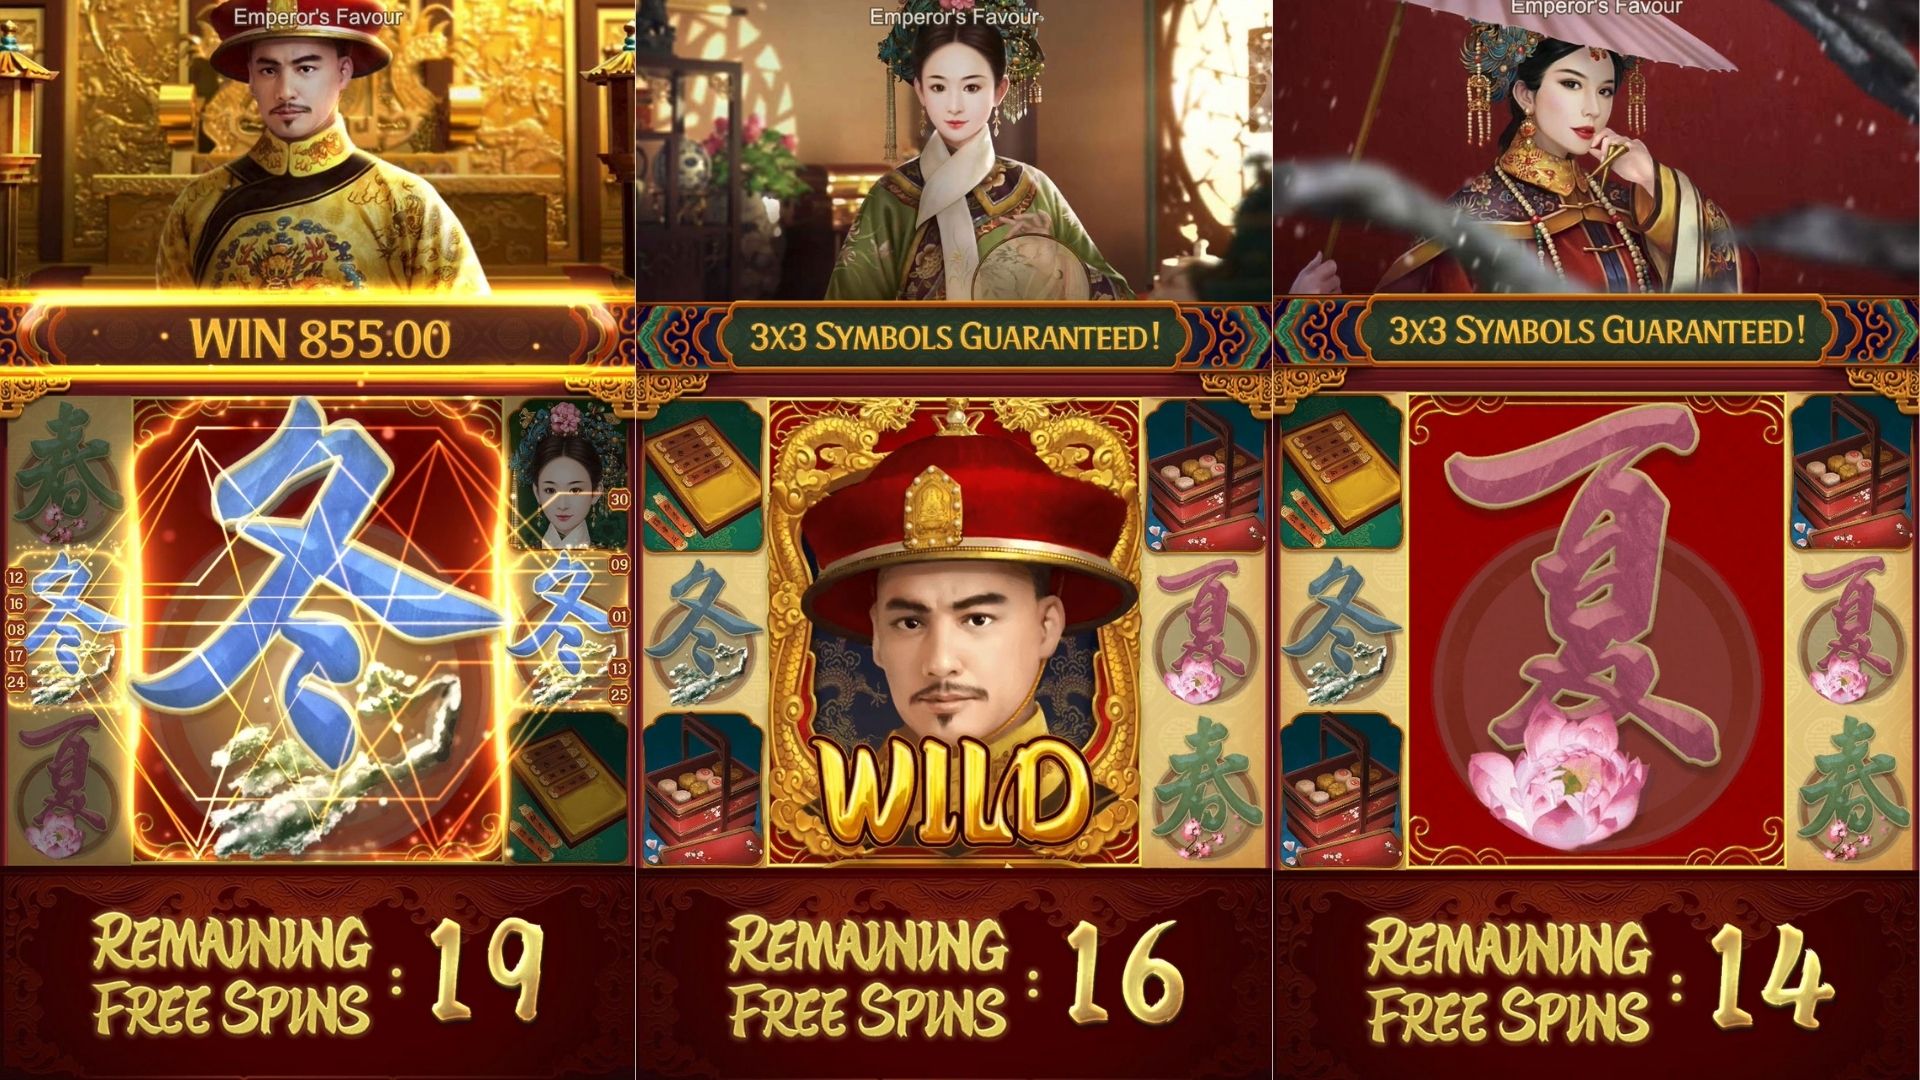Click Emperor's Favour title above the green-robed lady

click(955, 17)
